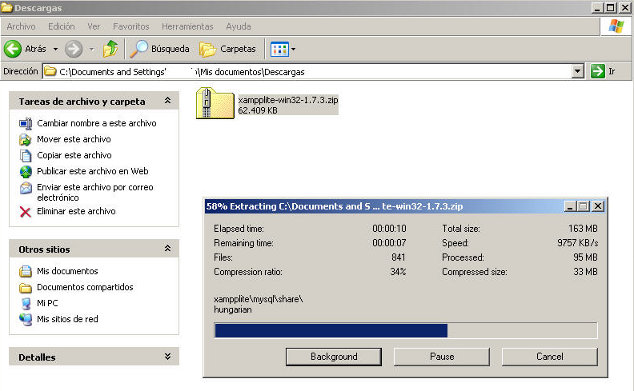The height and width of the screenshot is (391, 634).
Task: Click the address bar folder icon
Action: [50, 72]
